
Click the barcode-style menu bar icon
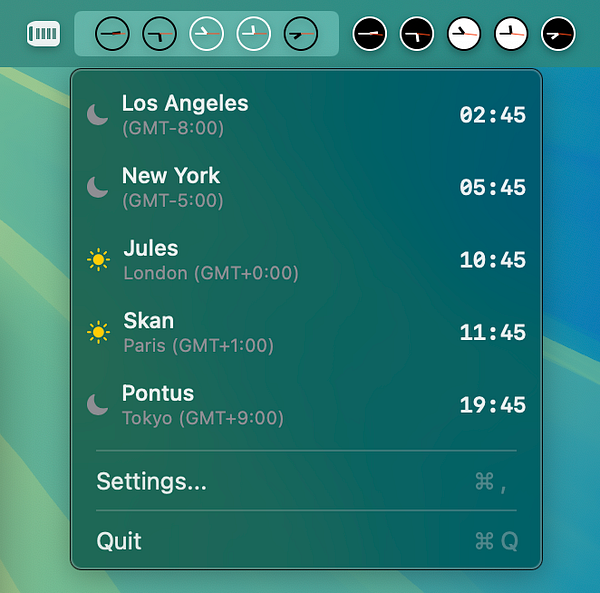click(x=44, y=34)
